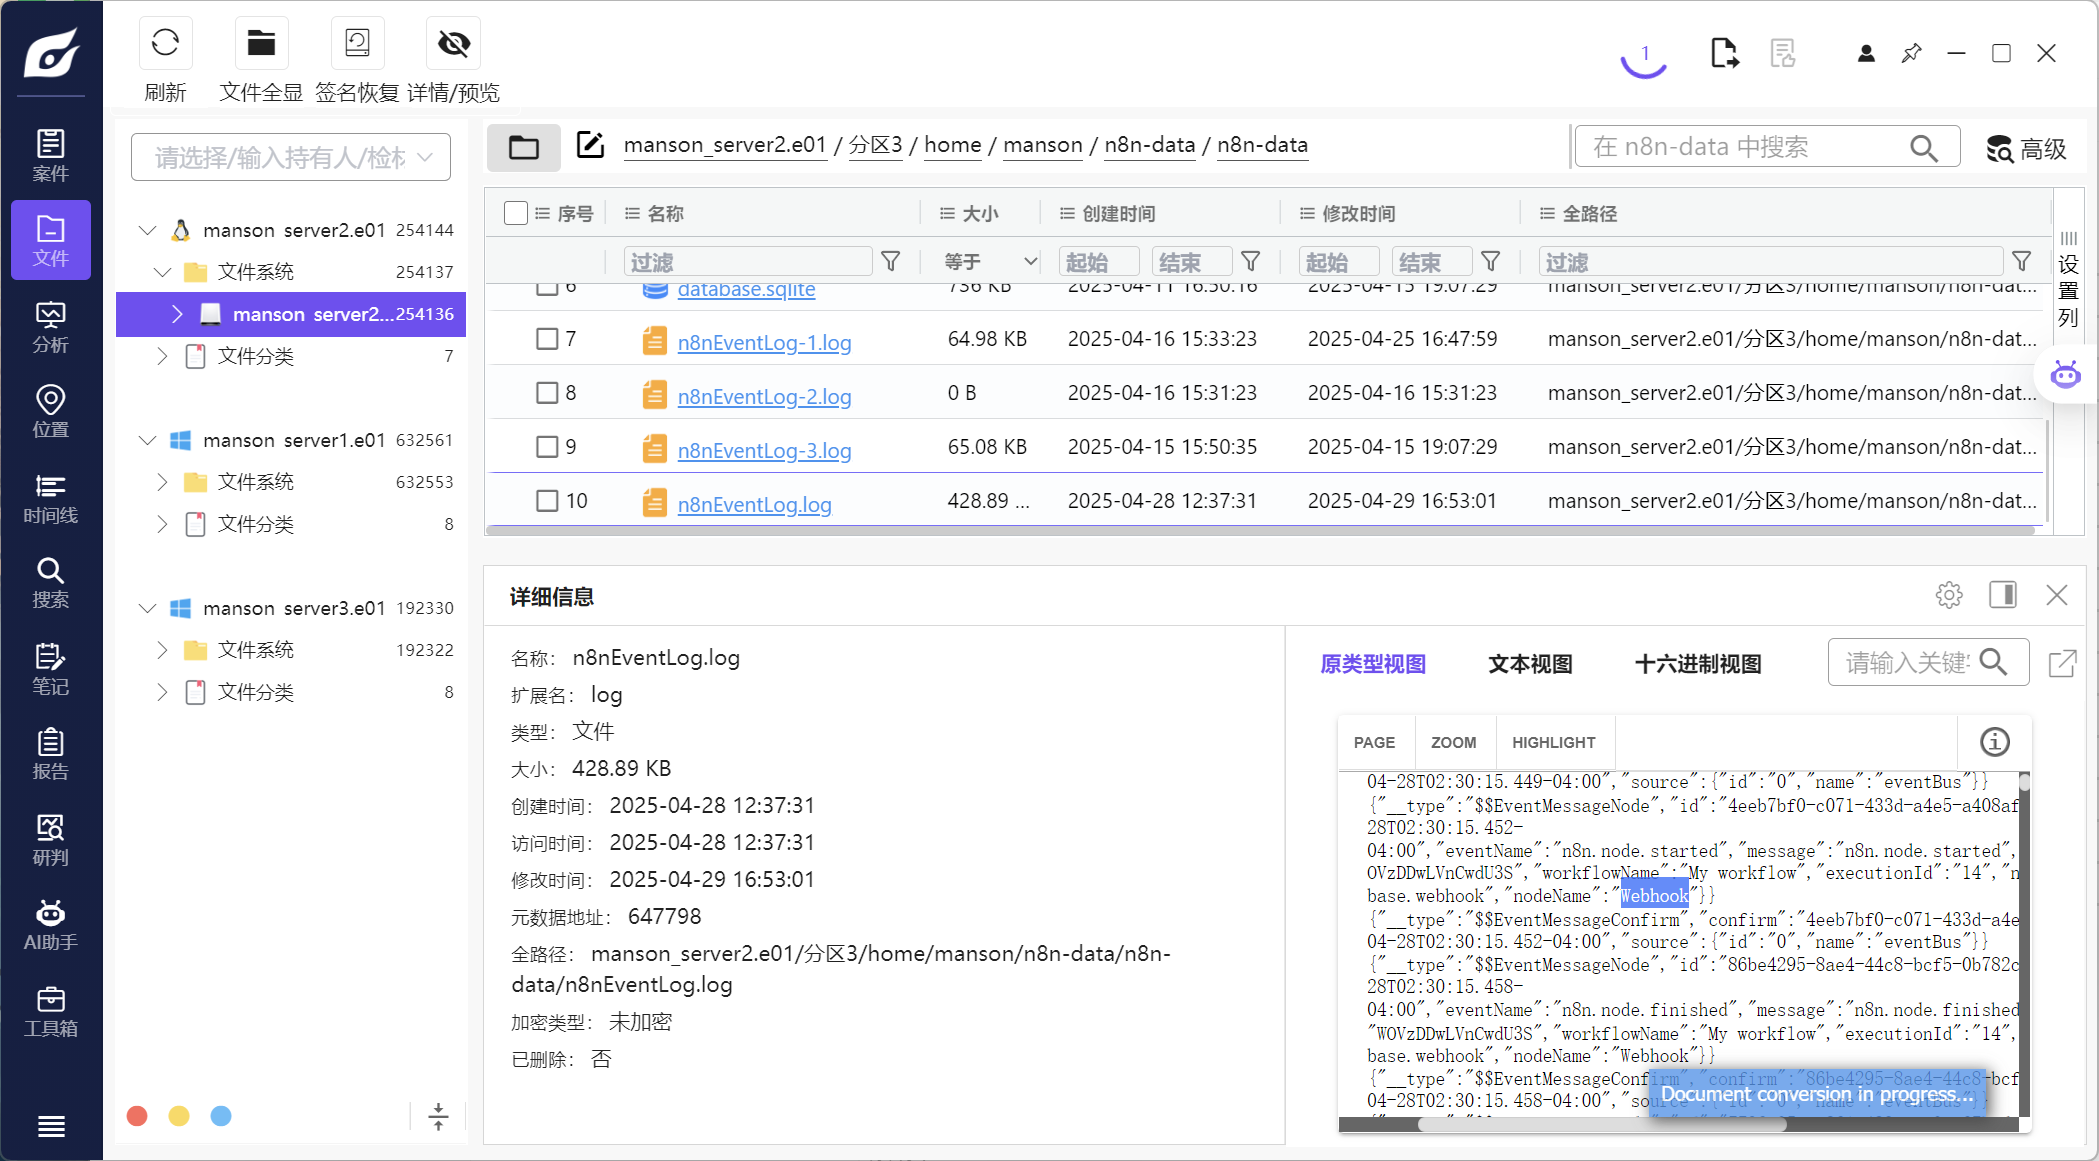The image size is (2099, 1161).
Task: Switch to the 文本视图 tab
Action: click(x=1530, y=664)
